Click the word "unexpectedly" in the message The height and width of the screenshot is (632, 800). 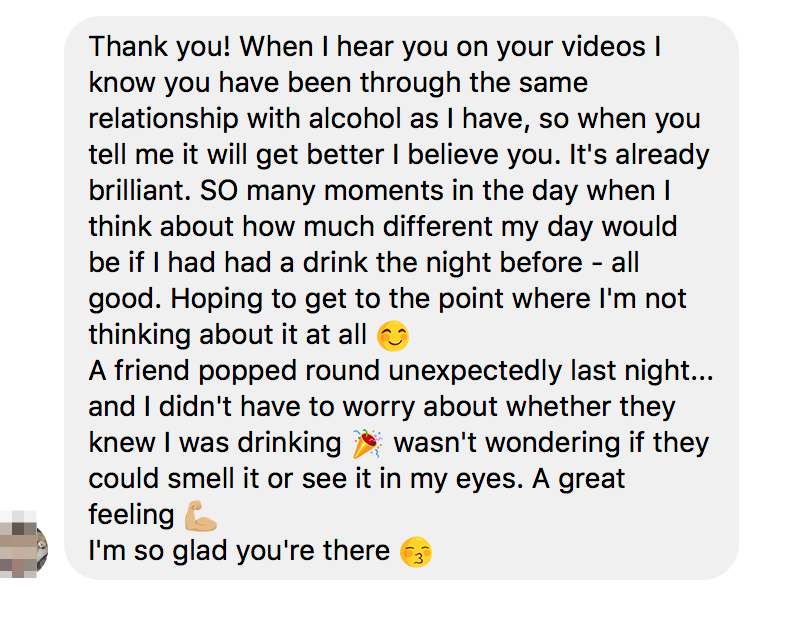point(474,371)
